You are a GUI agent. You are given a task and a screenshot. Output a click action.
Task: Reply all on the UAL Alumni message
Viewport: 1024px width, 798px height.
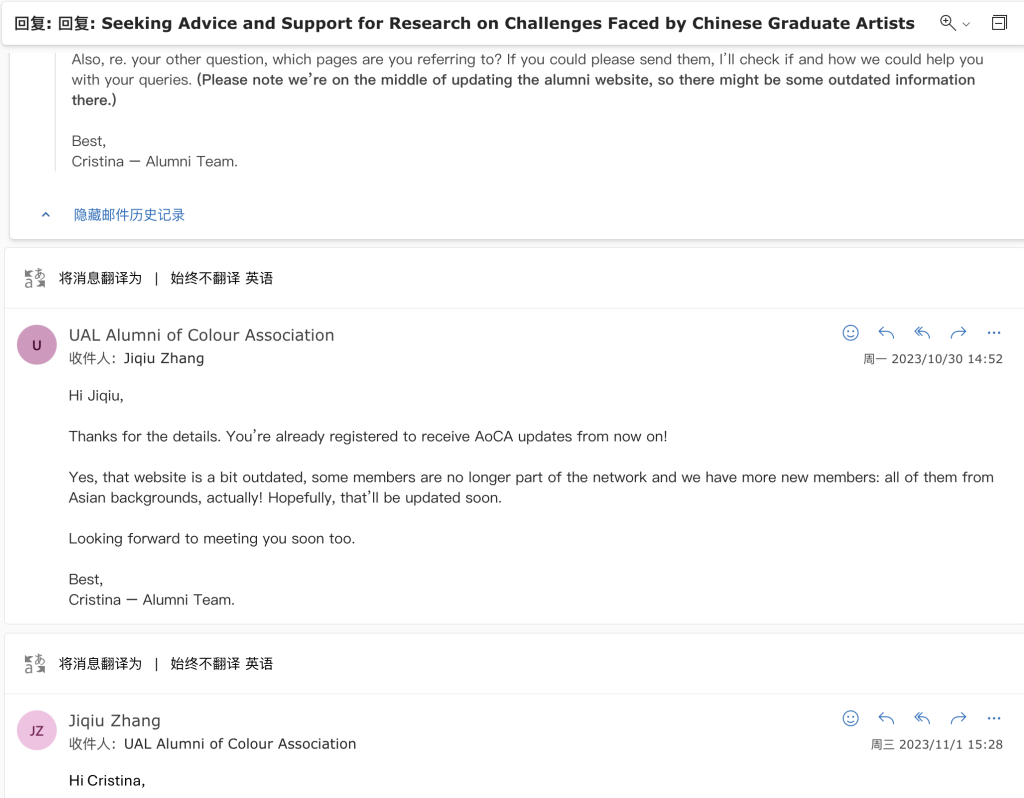tap(922, 333)
